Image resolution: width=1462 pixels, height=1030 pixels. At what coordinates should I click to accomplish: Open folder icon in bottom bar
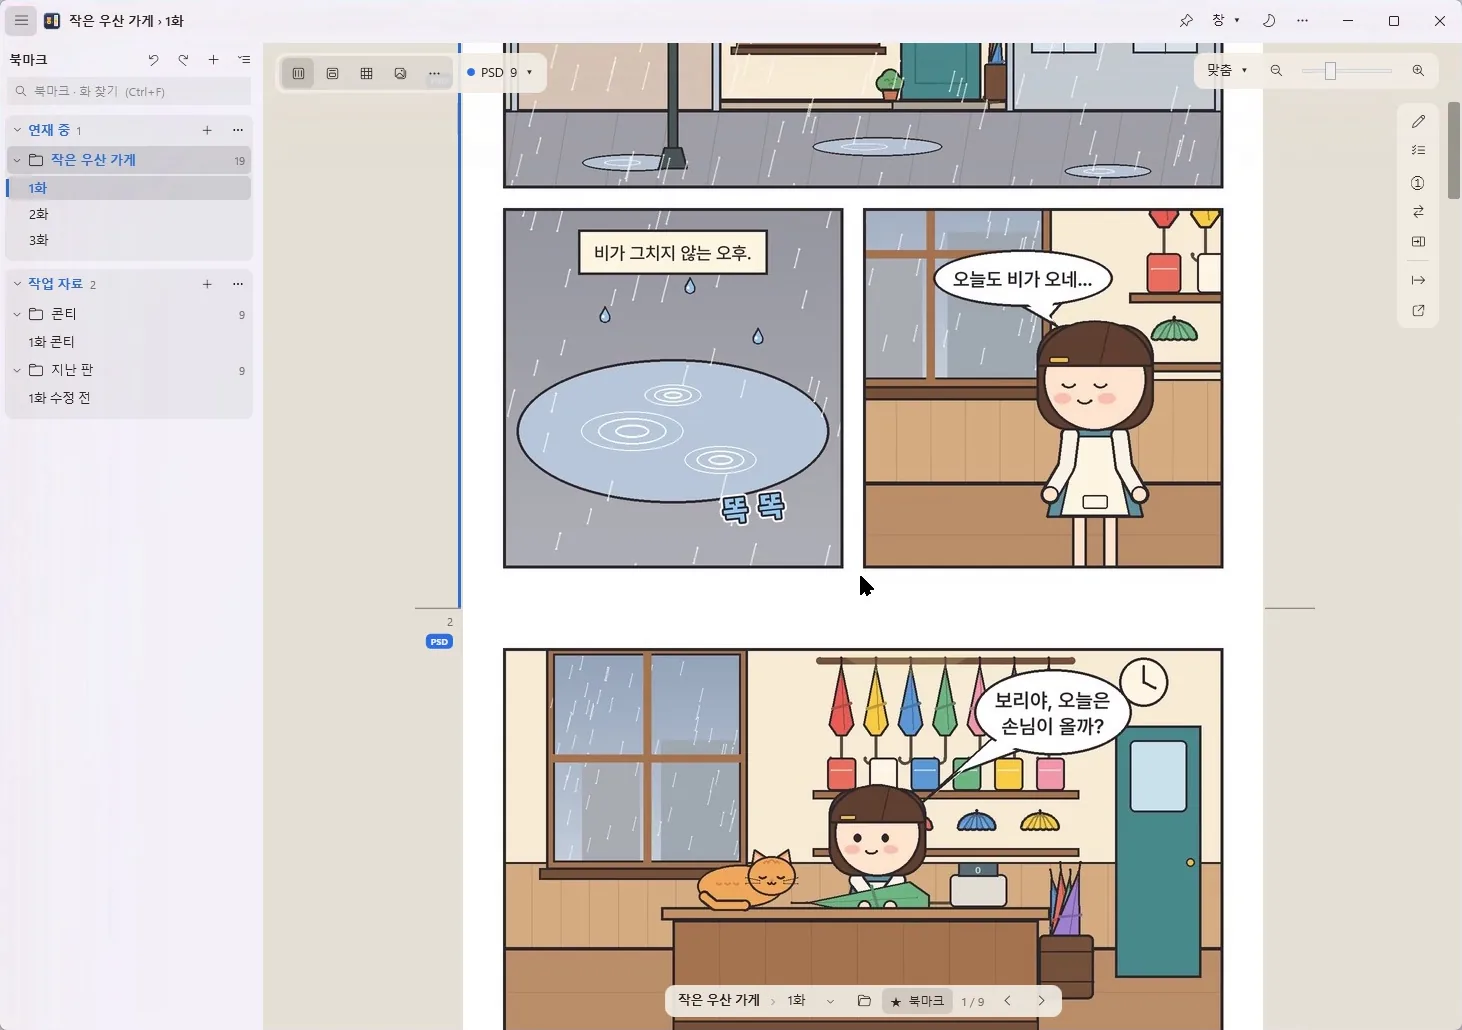pos(864,1001)
